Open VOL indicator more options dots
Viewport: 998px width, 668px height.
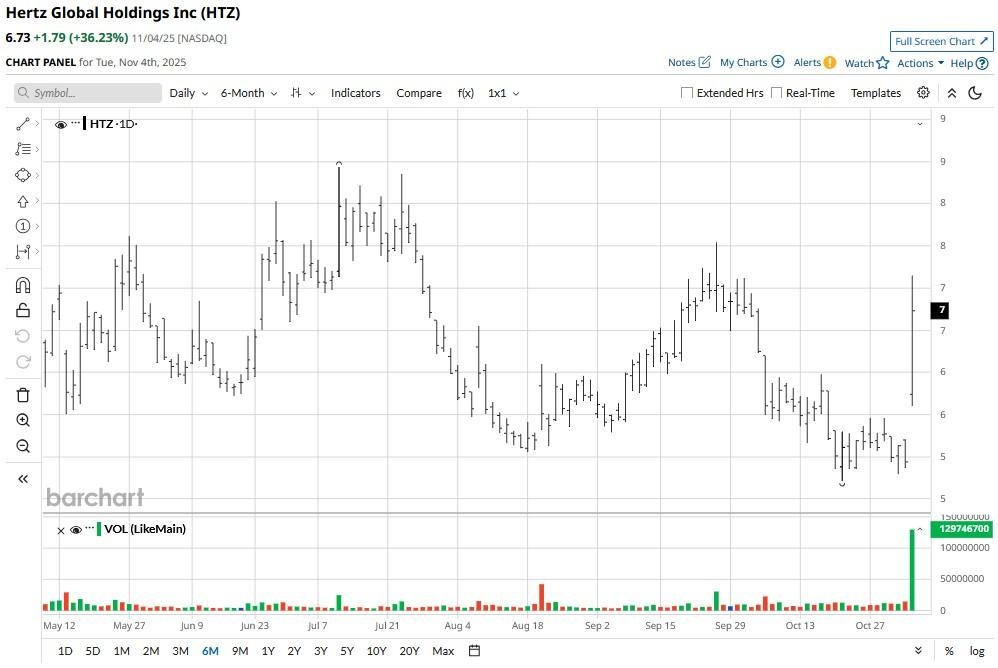(x=90, y=527)
